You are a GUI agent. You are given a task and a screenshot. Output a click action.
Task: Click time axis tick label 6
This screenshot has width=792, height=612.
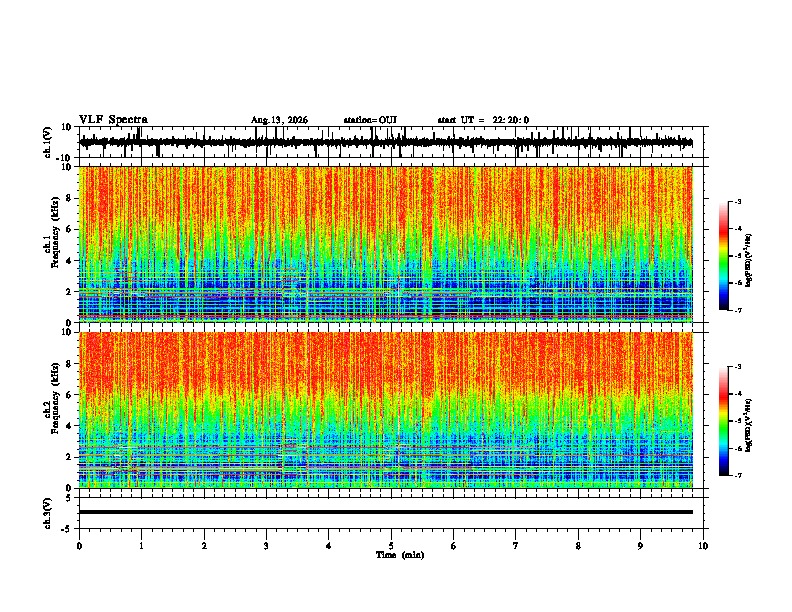coord(454,546)
